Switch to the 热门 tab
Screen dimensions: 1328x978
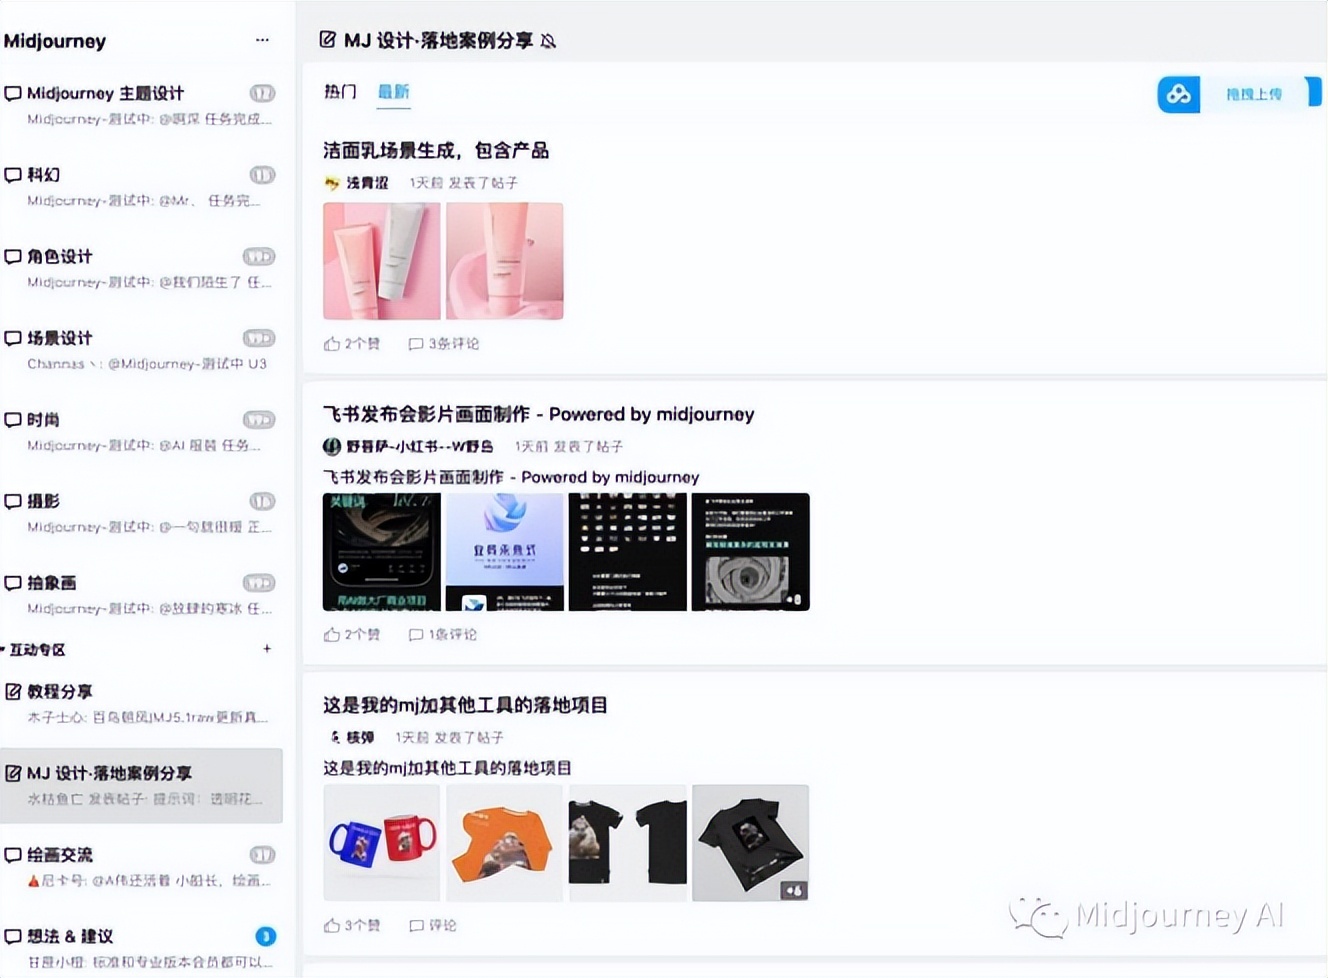click(340, 92)
